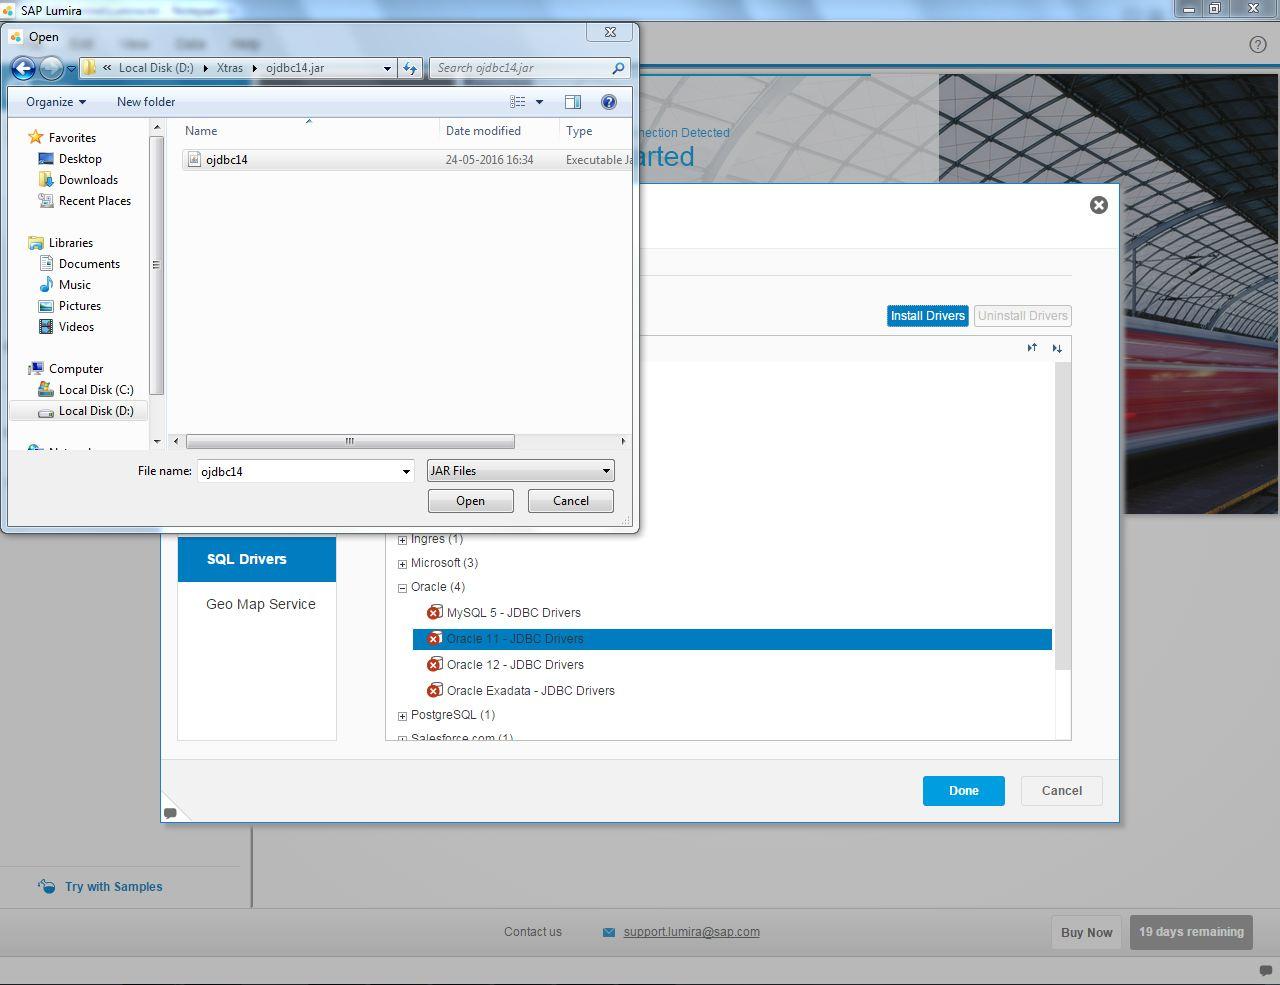Cancel the Open file dialog
This screenshot has width=1280, height=985.
[571, 501]
